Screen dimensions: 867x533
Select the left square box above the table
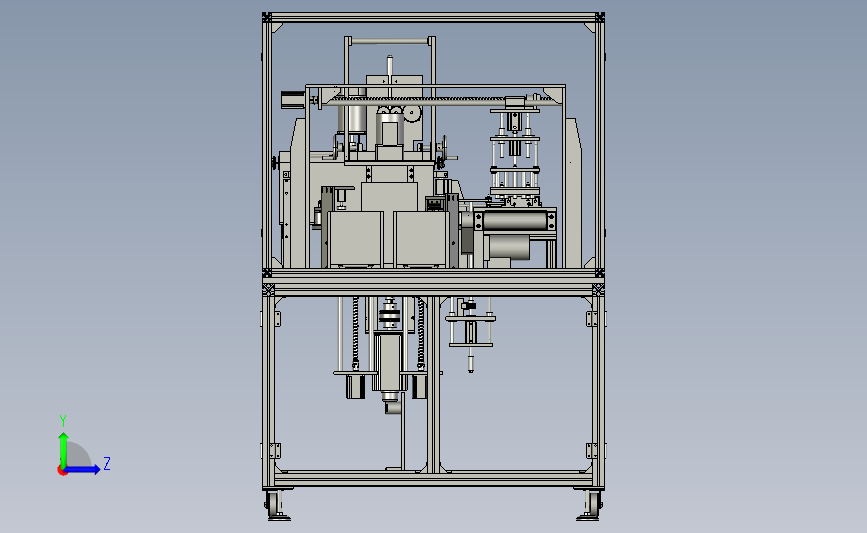coord(355,239)
